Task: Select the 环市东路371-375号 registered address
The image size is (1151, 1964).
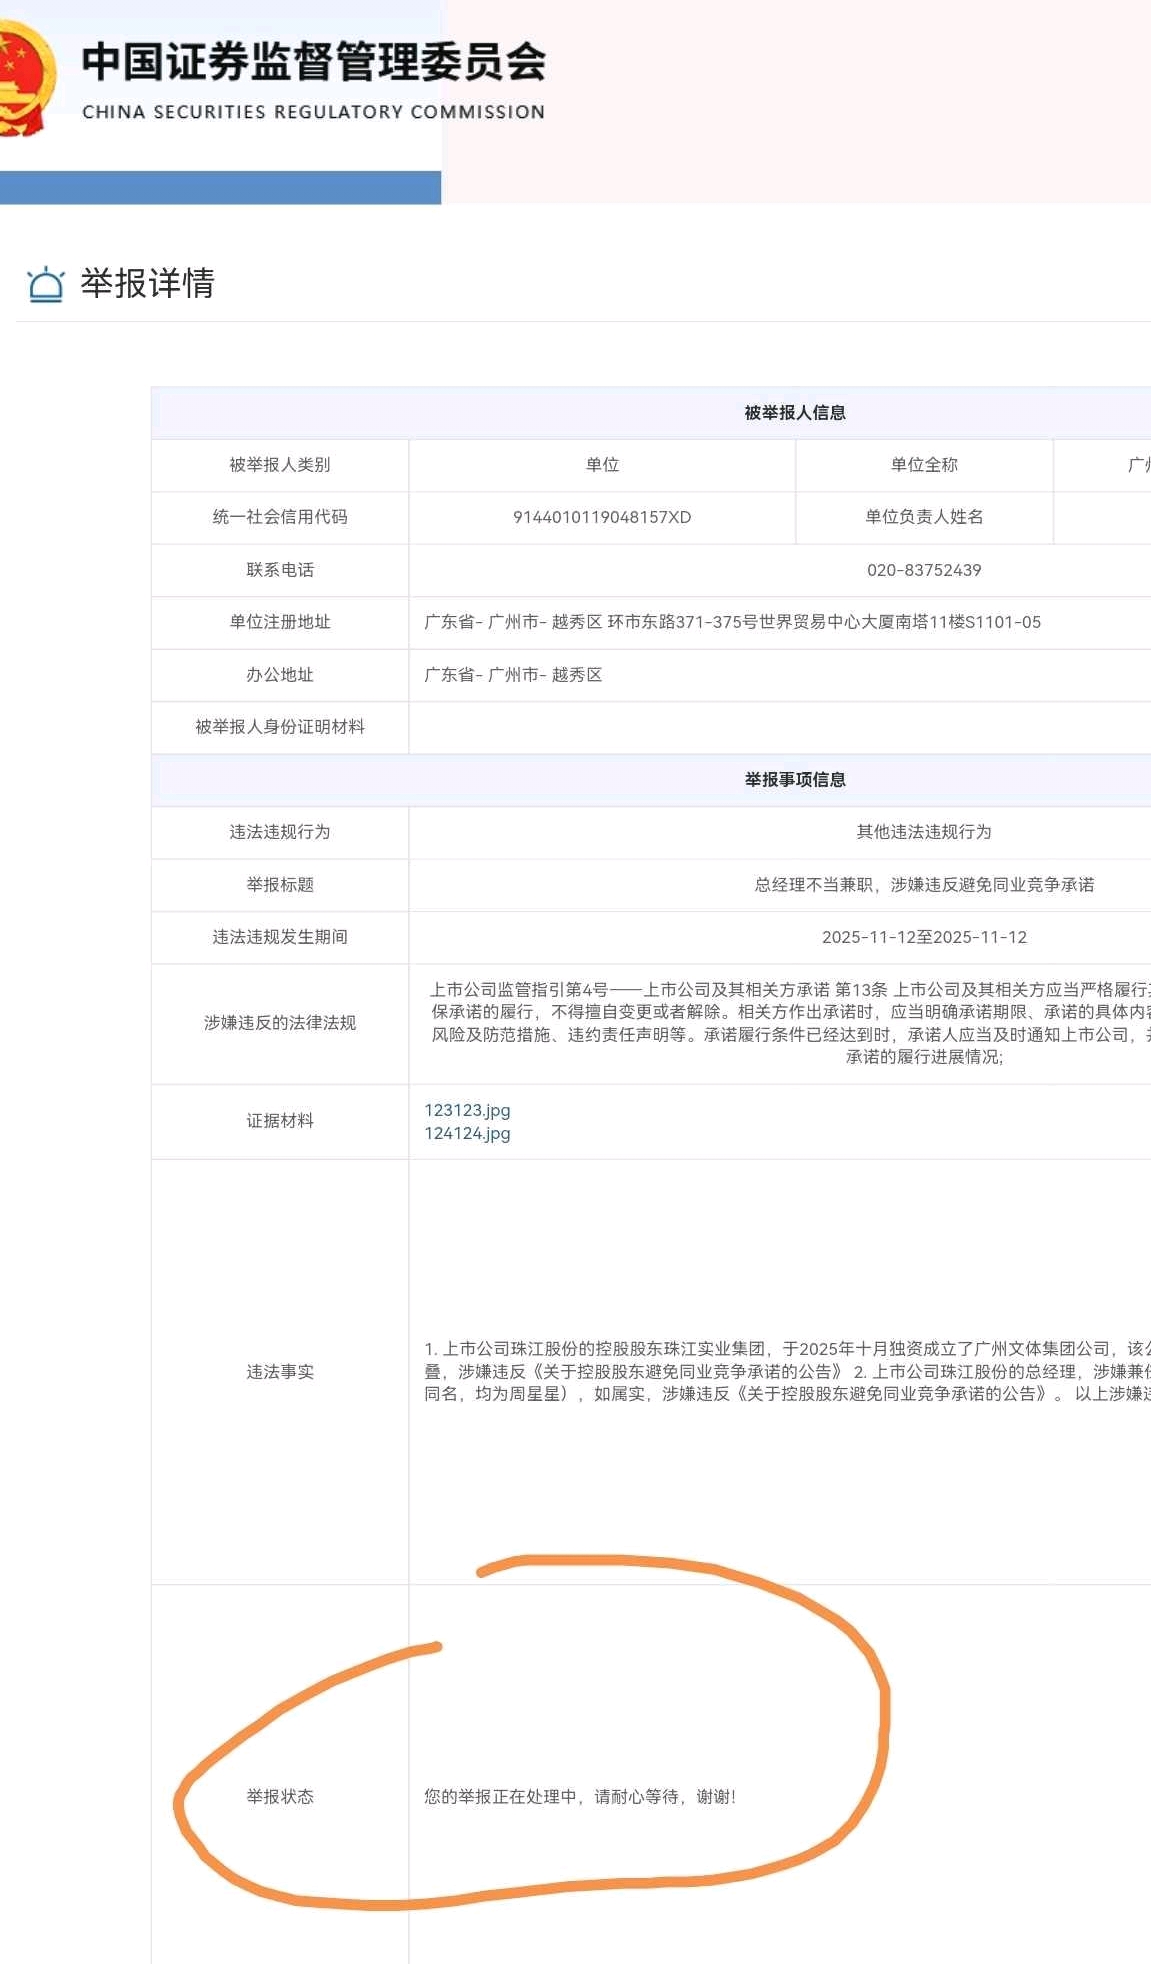Action: click(733, 622)
